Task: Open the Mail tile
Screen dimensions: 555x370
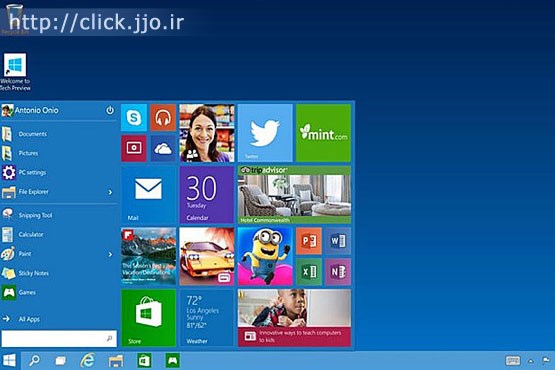Action: [x=148, y=194]
